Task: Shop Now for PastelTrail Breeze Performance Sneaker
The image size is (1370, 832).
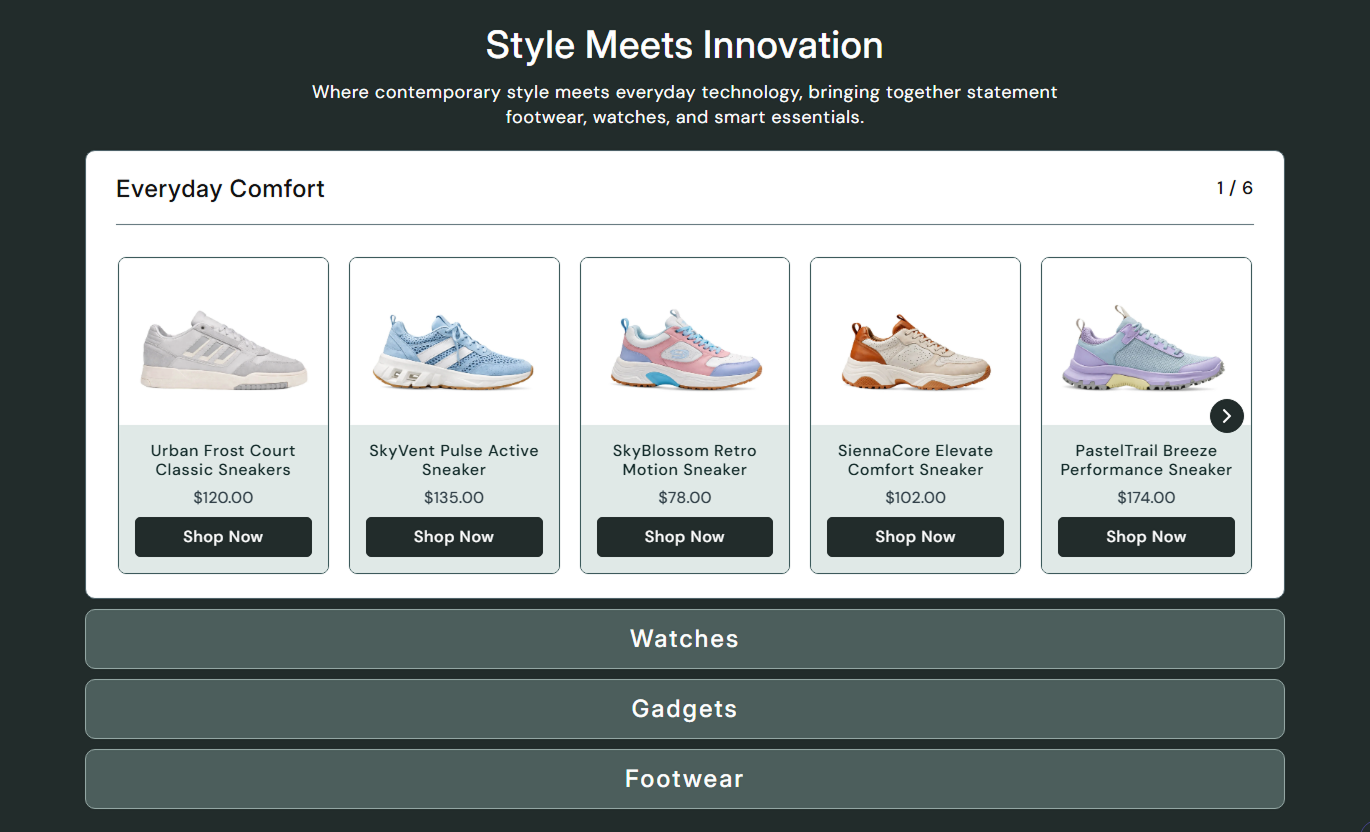Action: [1146, 537]
